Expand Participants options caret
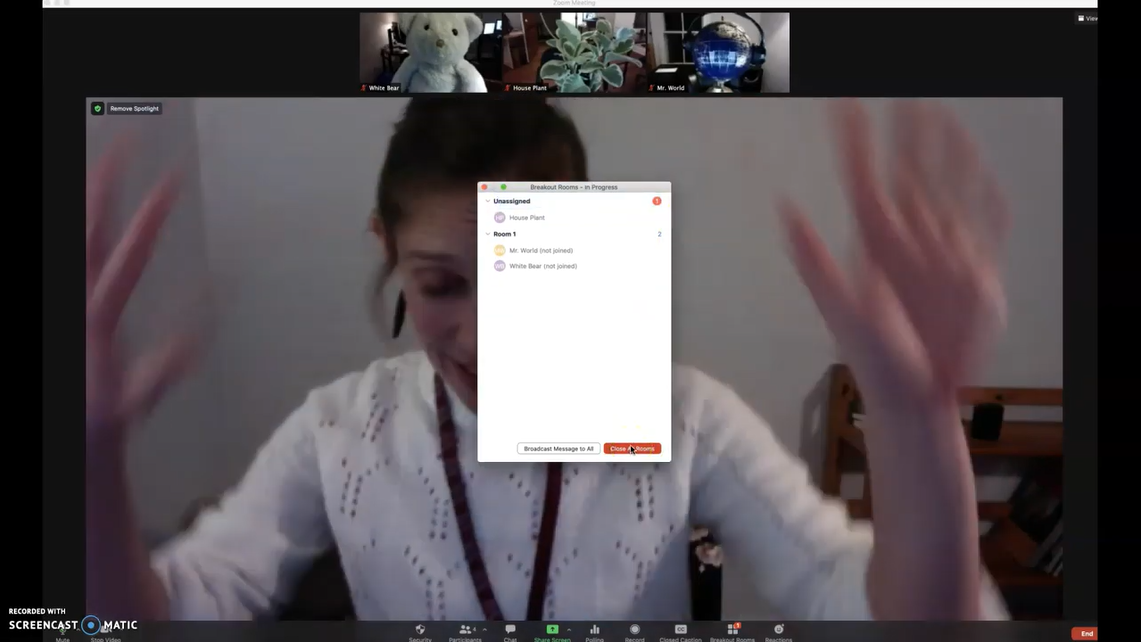The width and height of the screenshot is (1141, 642). point(485,630)
